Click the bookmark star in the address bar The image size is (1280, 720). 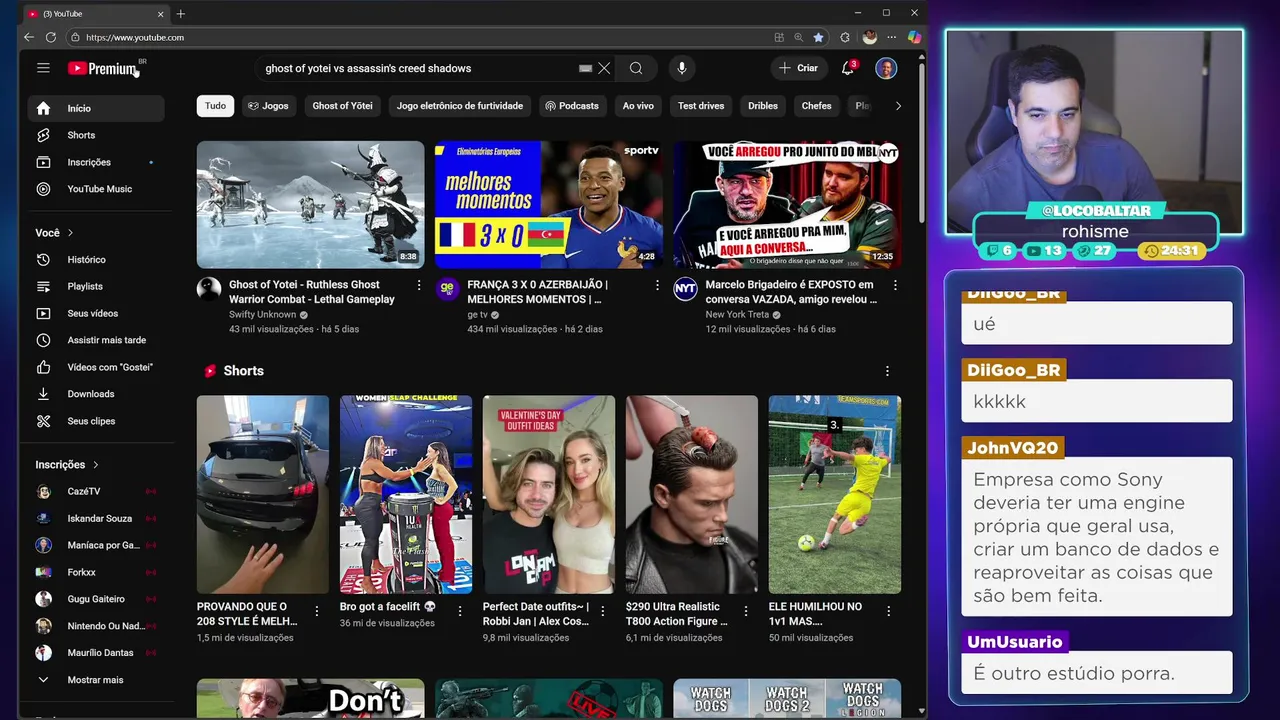(x=818, y=37)
